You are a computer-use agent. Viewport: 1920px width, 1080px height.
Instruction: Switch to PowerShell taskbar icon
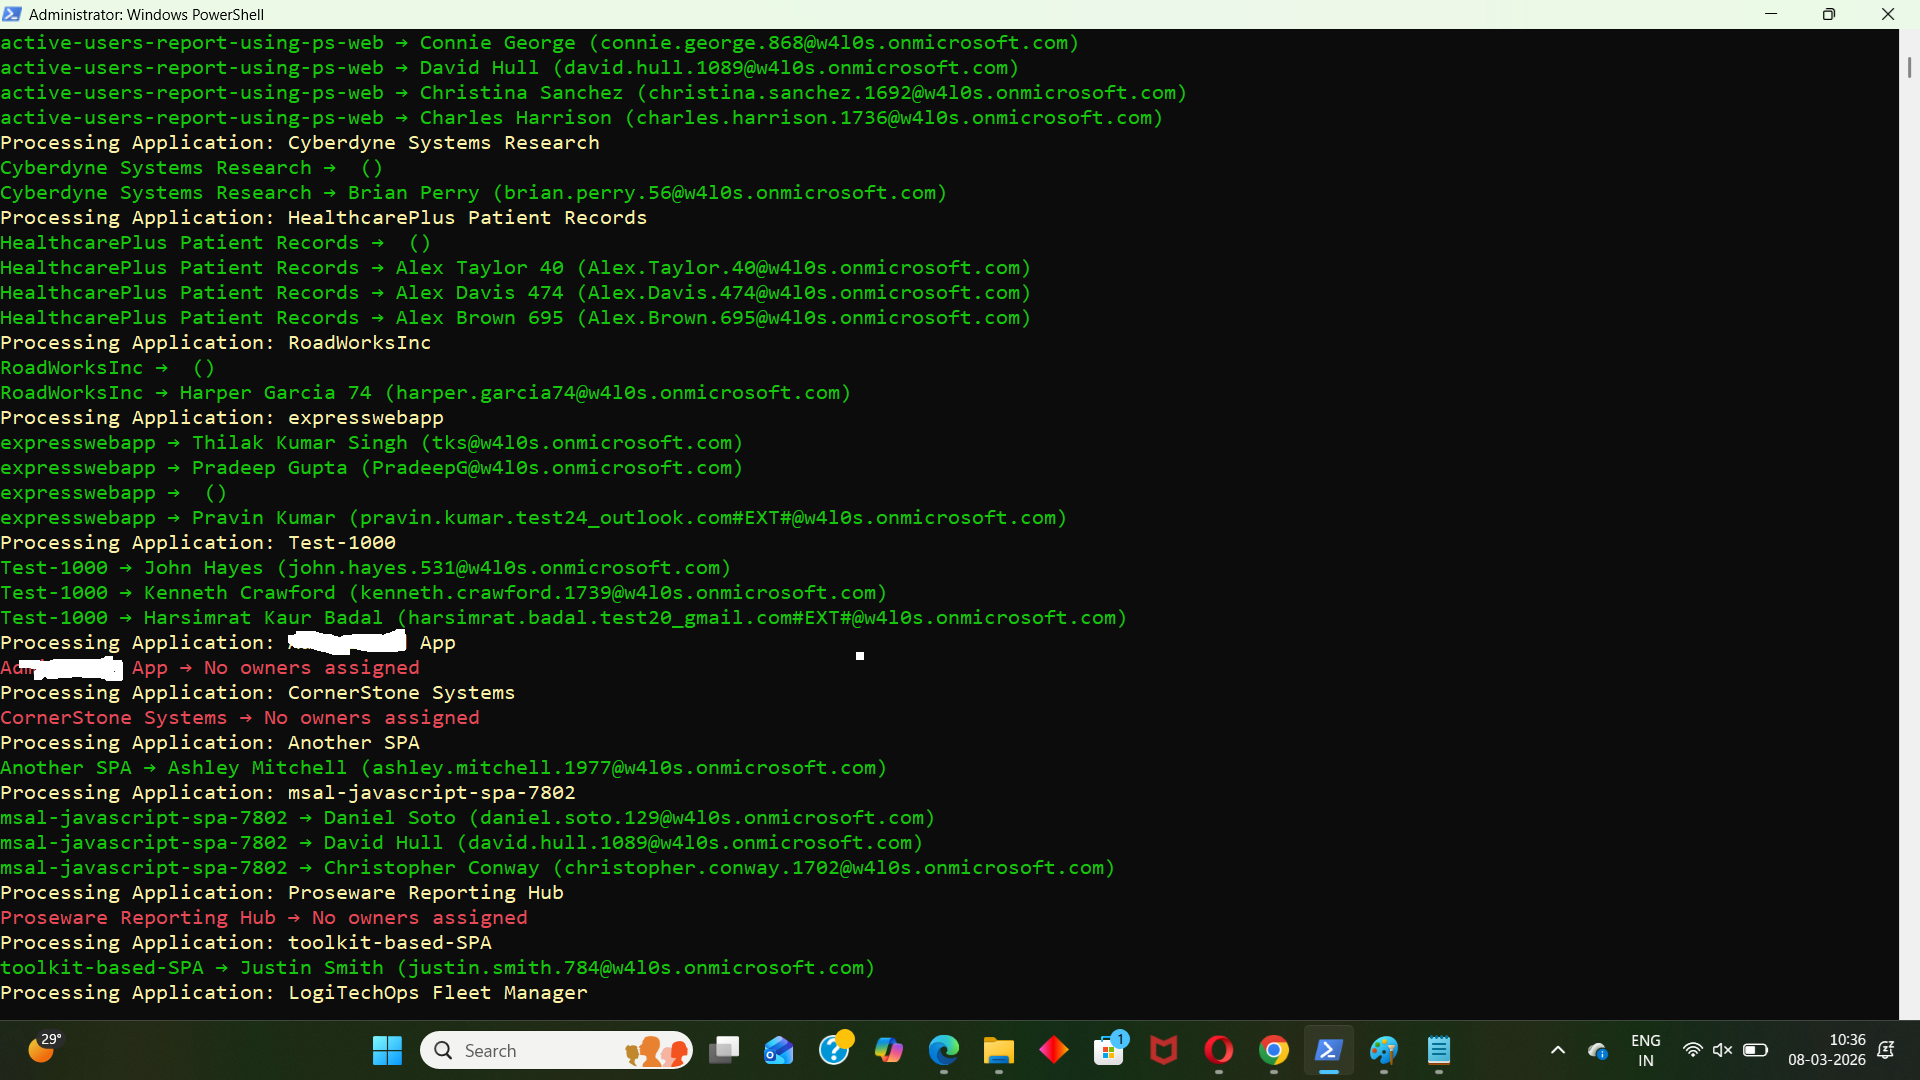[x=1328, y=1050]
